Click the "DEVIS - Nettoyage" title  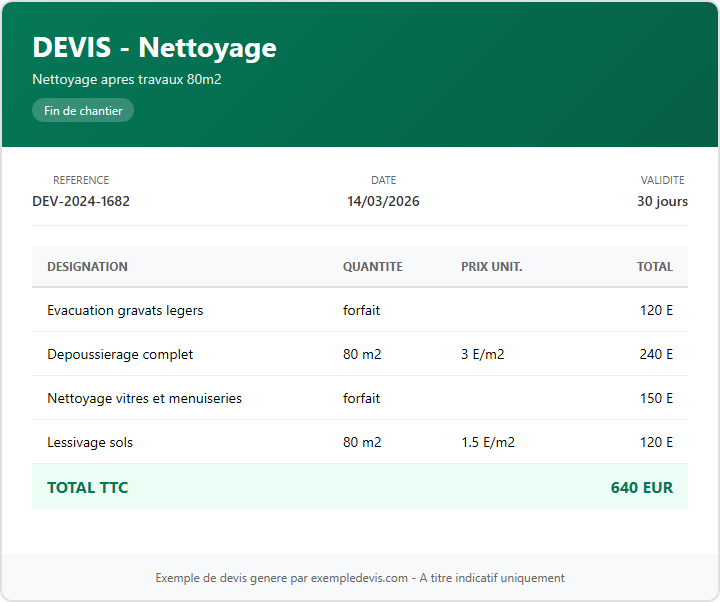pyautogui.click(x=154, y=48)
